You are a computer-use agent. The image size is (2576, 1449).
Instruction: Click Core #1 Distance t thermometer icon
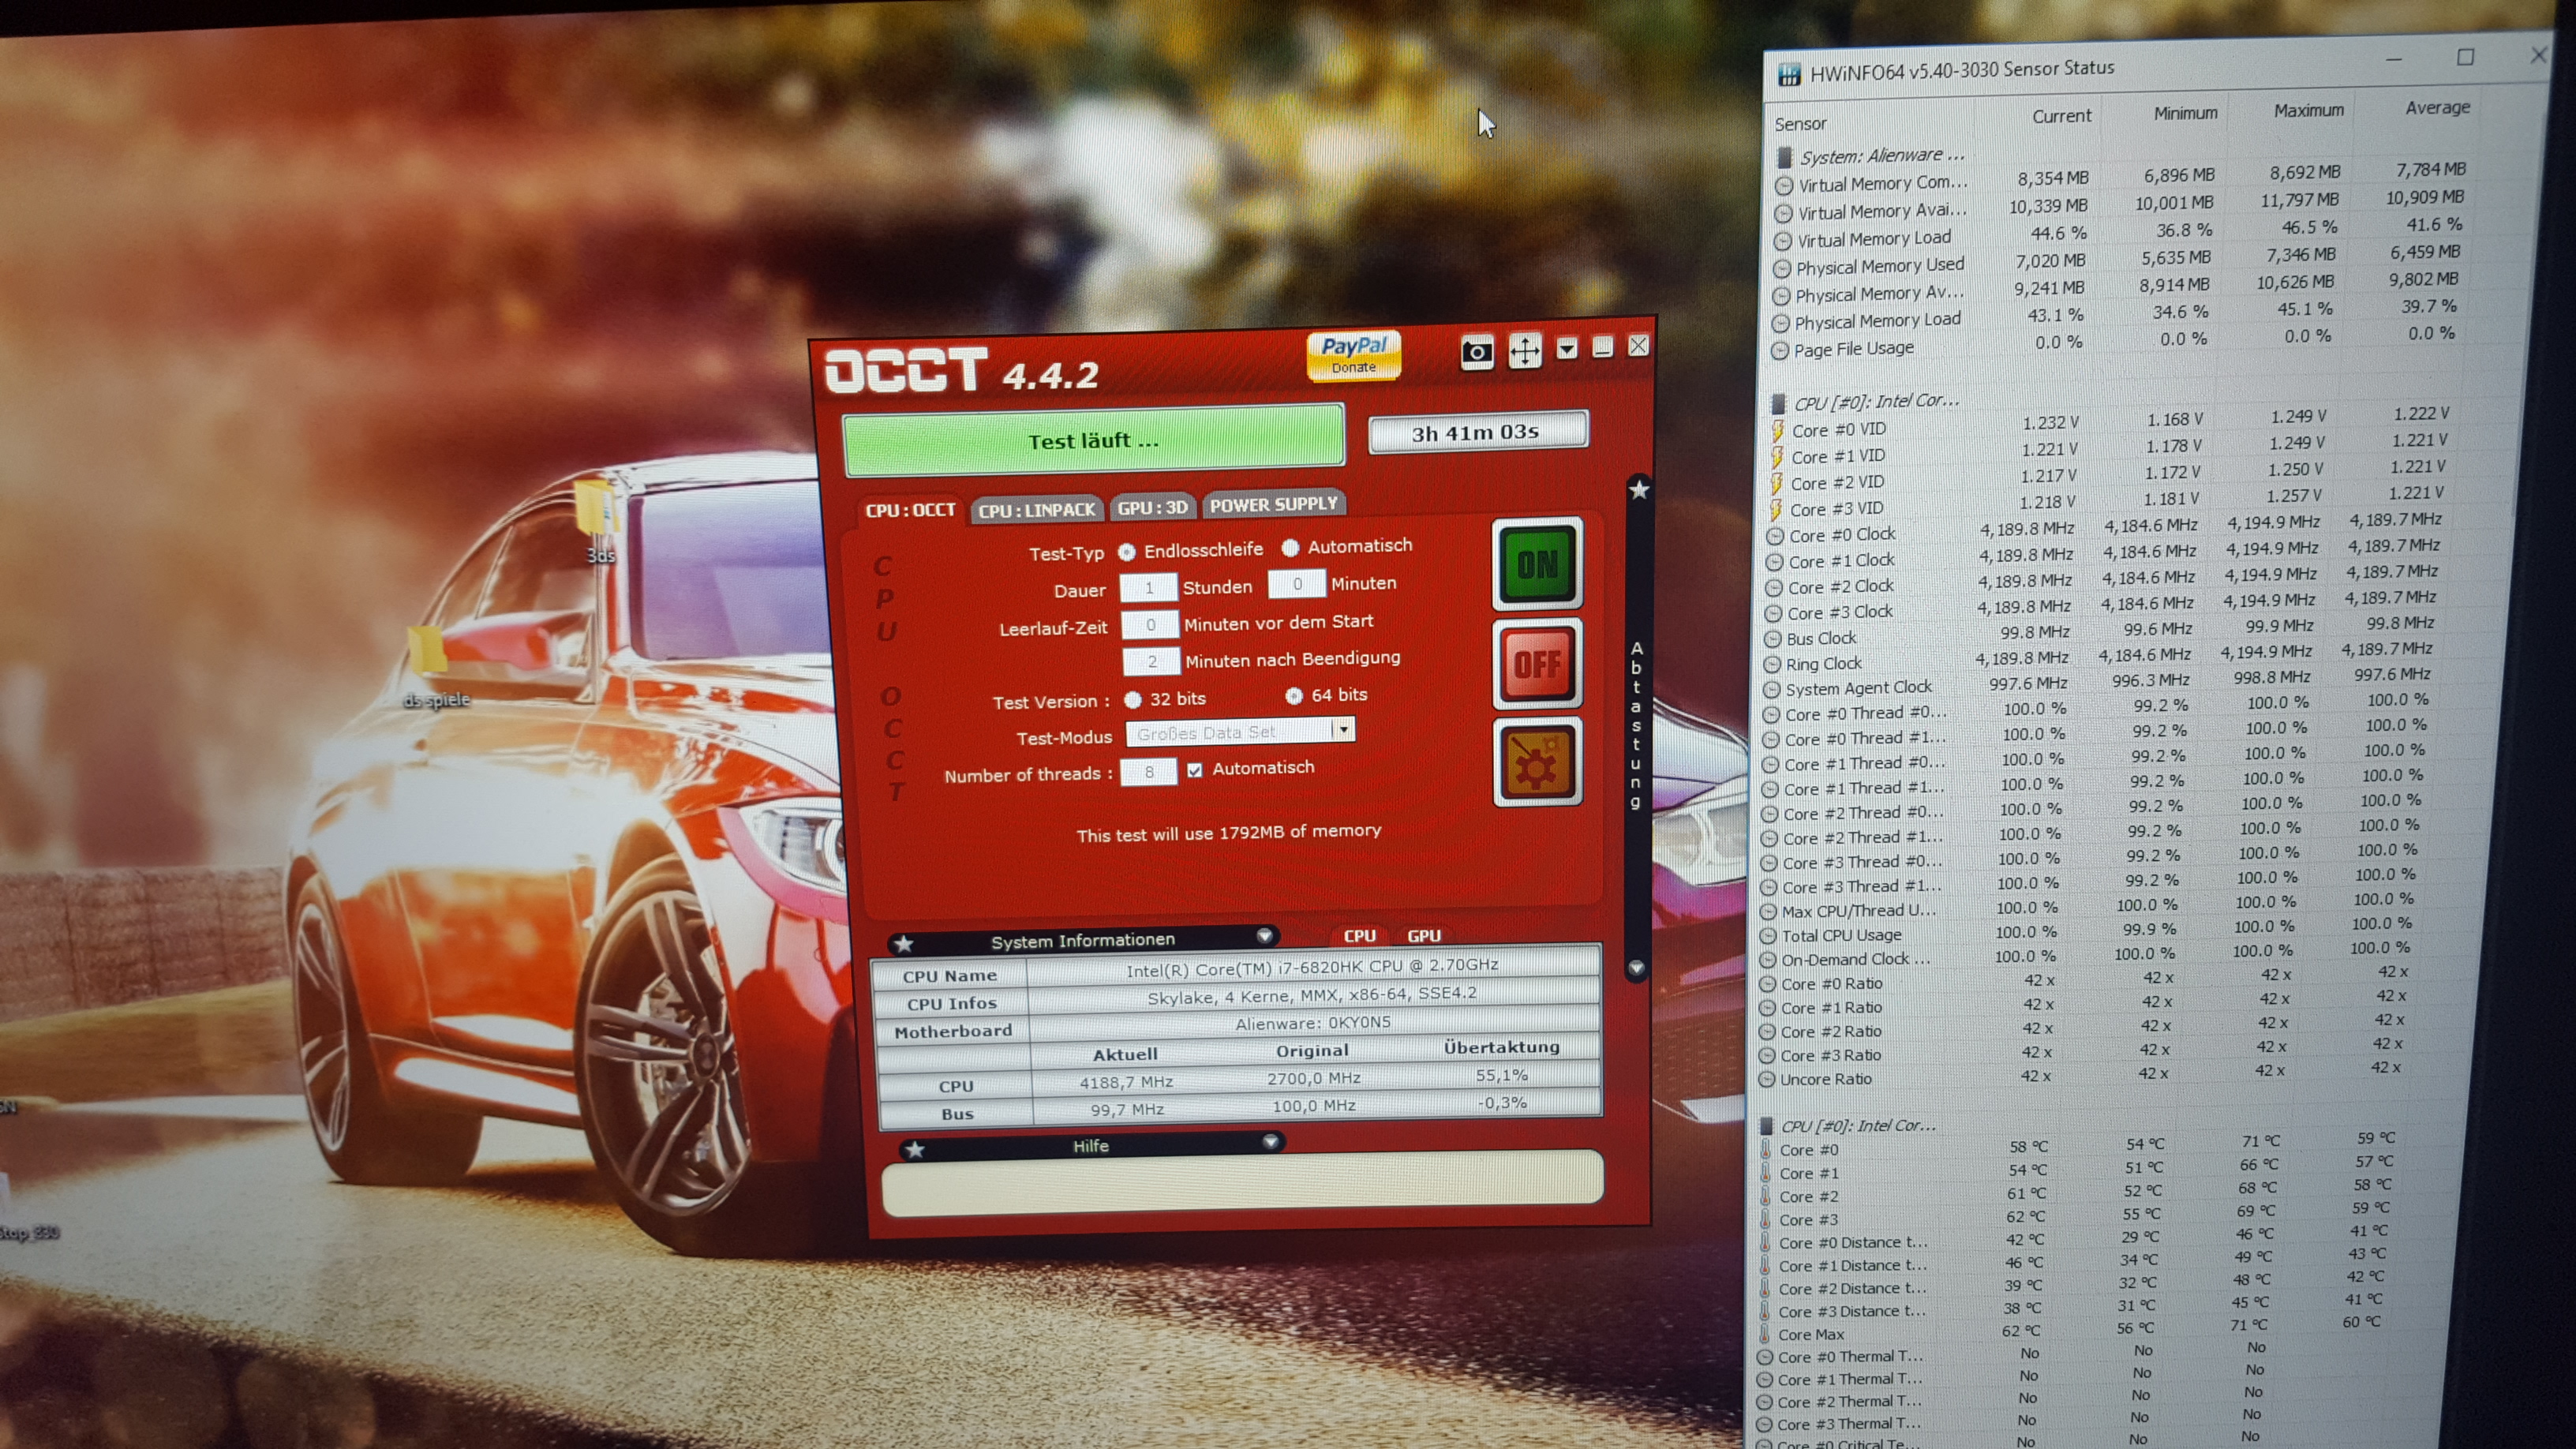[1765, 1266]
